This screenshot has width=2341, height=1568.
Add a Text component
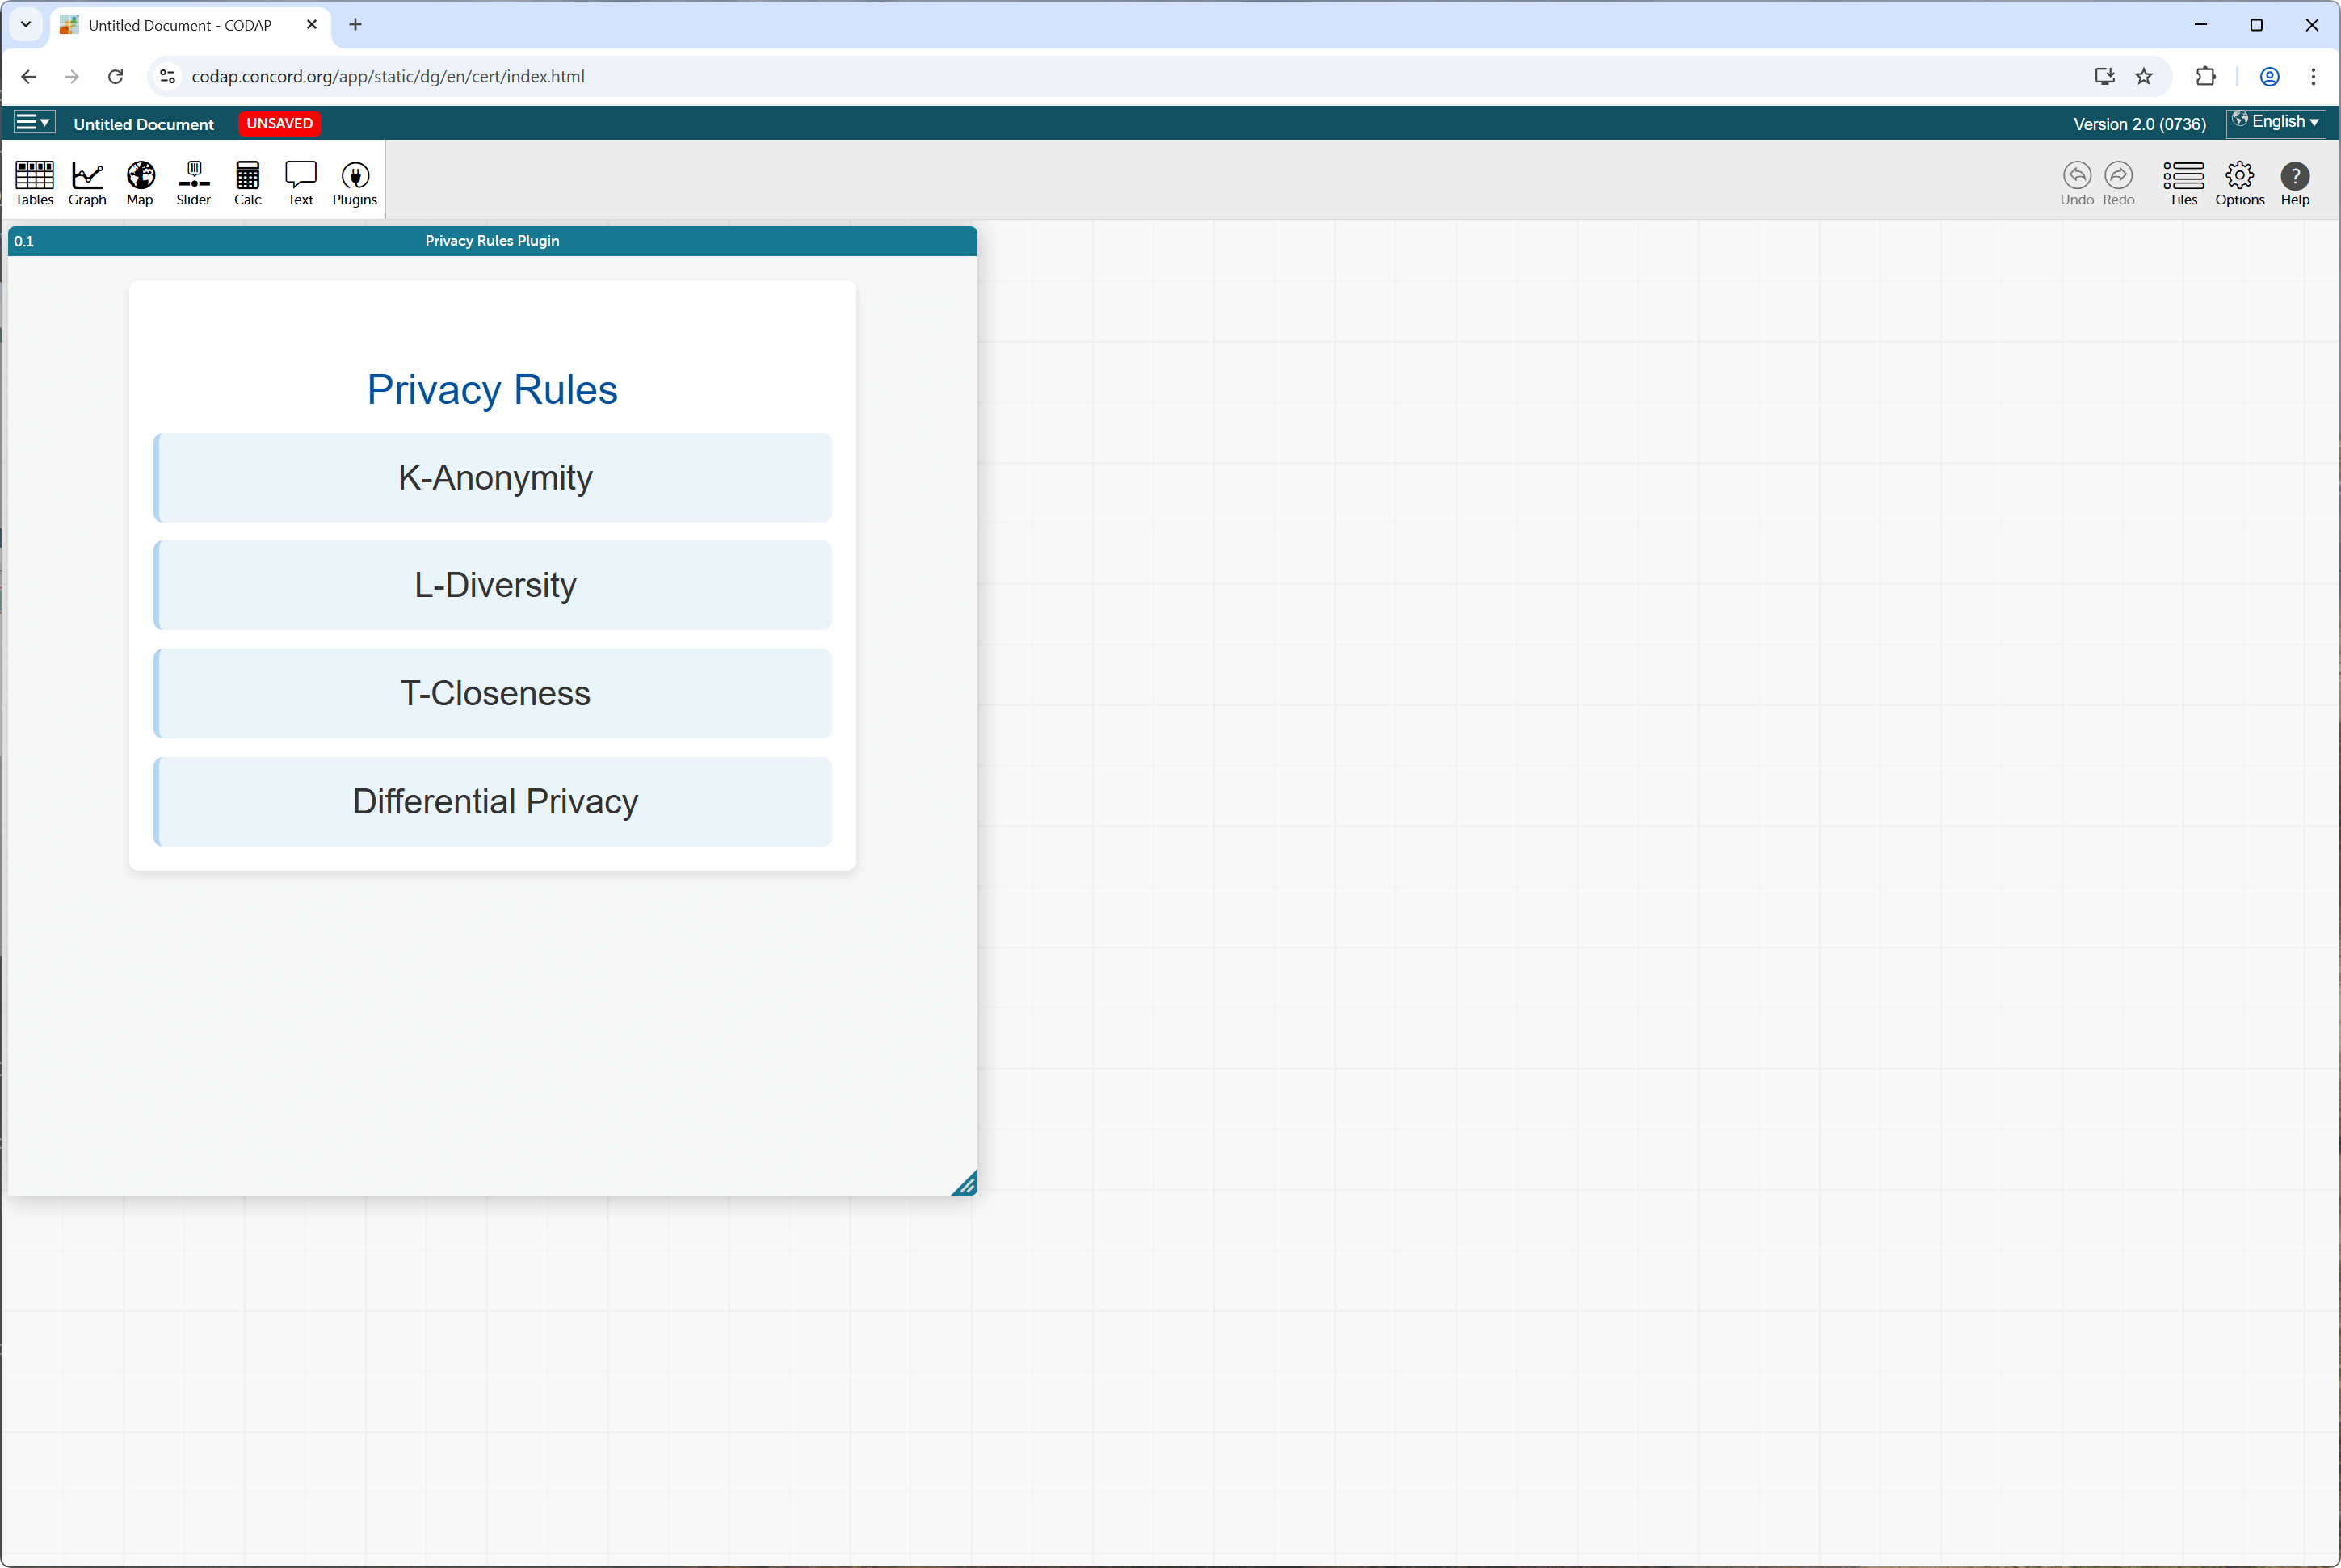[x=300, y=183]
